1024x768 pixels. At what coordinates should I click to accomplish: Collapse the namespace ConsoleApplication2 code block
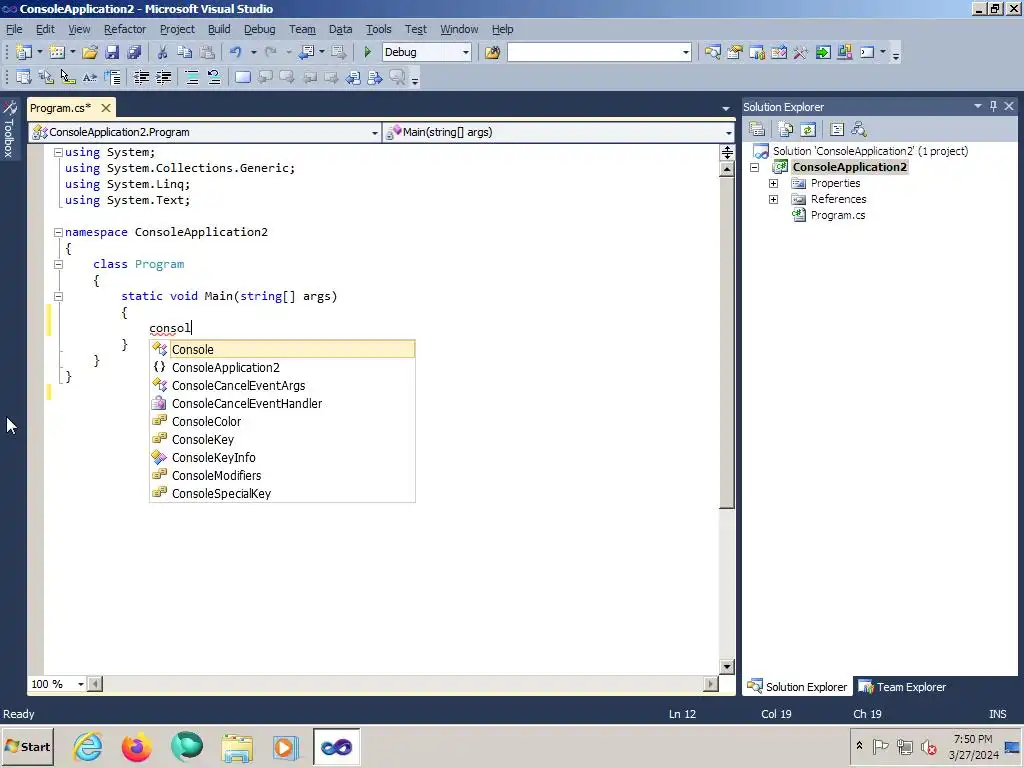pyautogui.click(x=58, y=232)
